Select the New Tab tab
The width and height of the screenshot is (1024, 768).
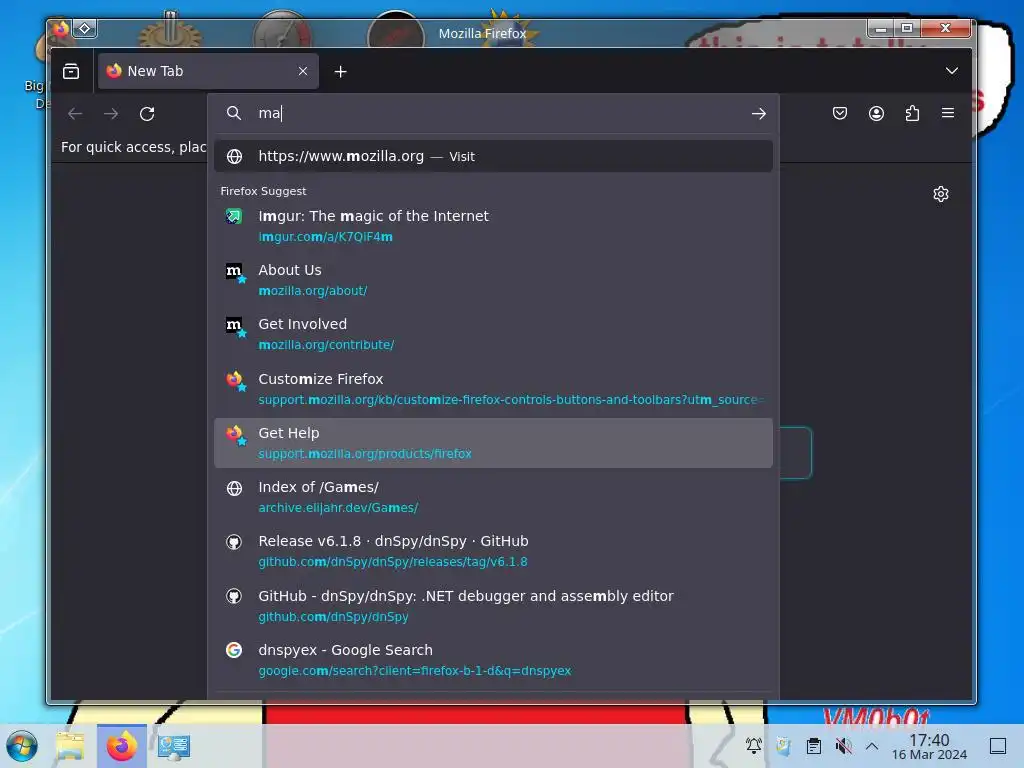point(208,71)
